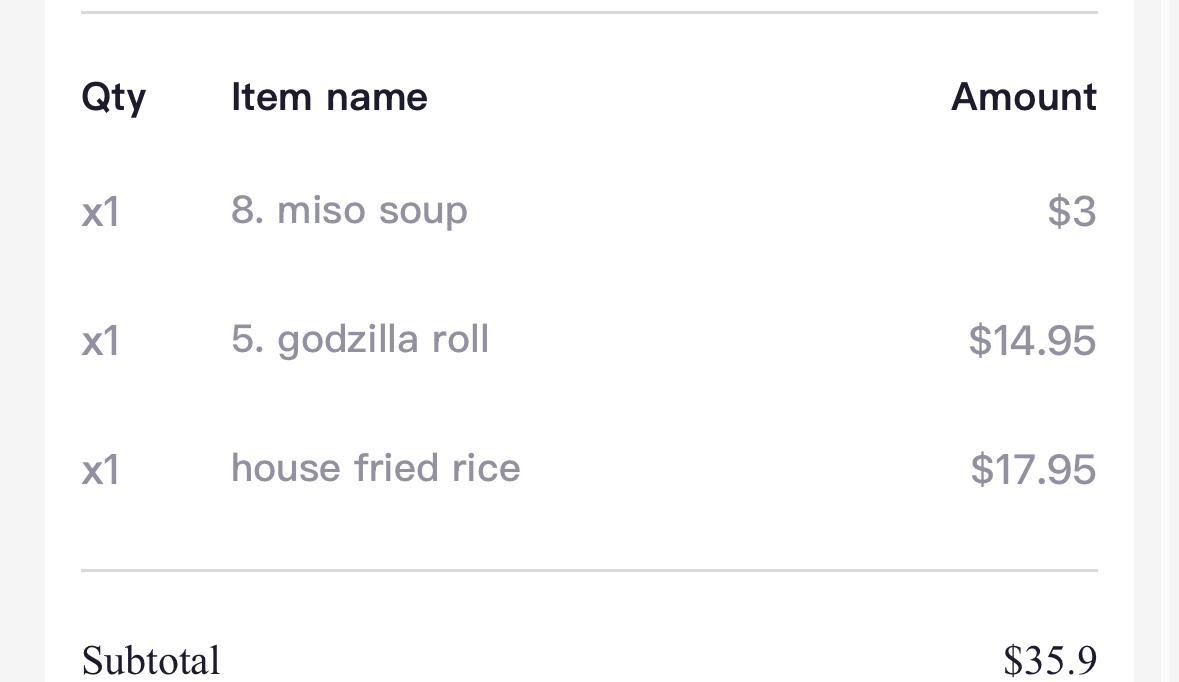Select the house fried rice item
Viewport: 1179px width, 682px height.
tap(375, 468)
